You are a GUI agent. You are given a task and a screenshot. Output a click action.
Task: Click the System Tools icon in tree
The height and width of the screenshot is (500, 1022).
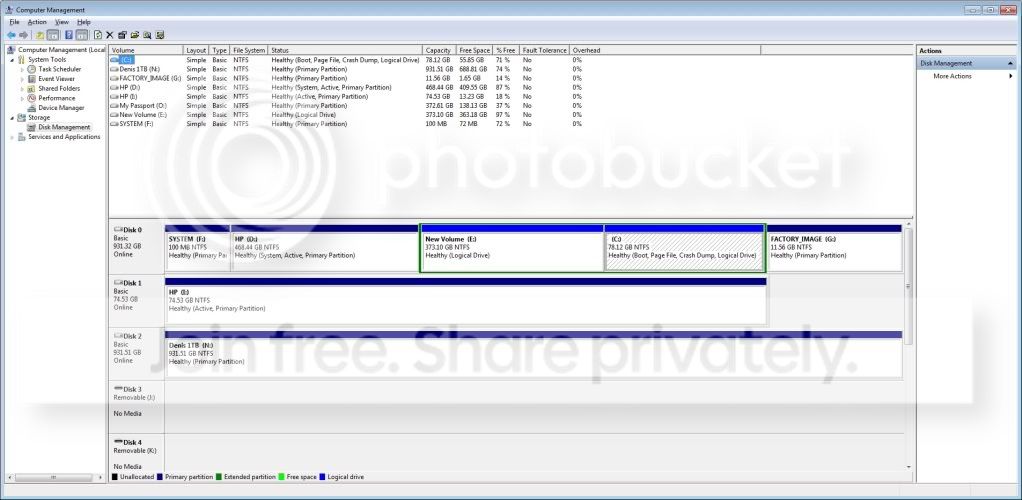pos(22,59)
